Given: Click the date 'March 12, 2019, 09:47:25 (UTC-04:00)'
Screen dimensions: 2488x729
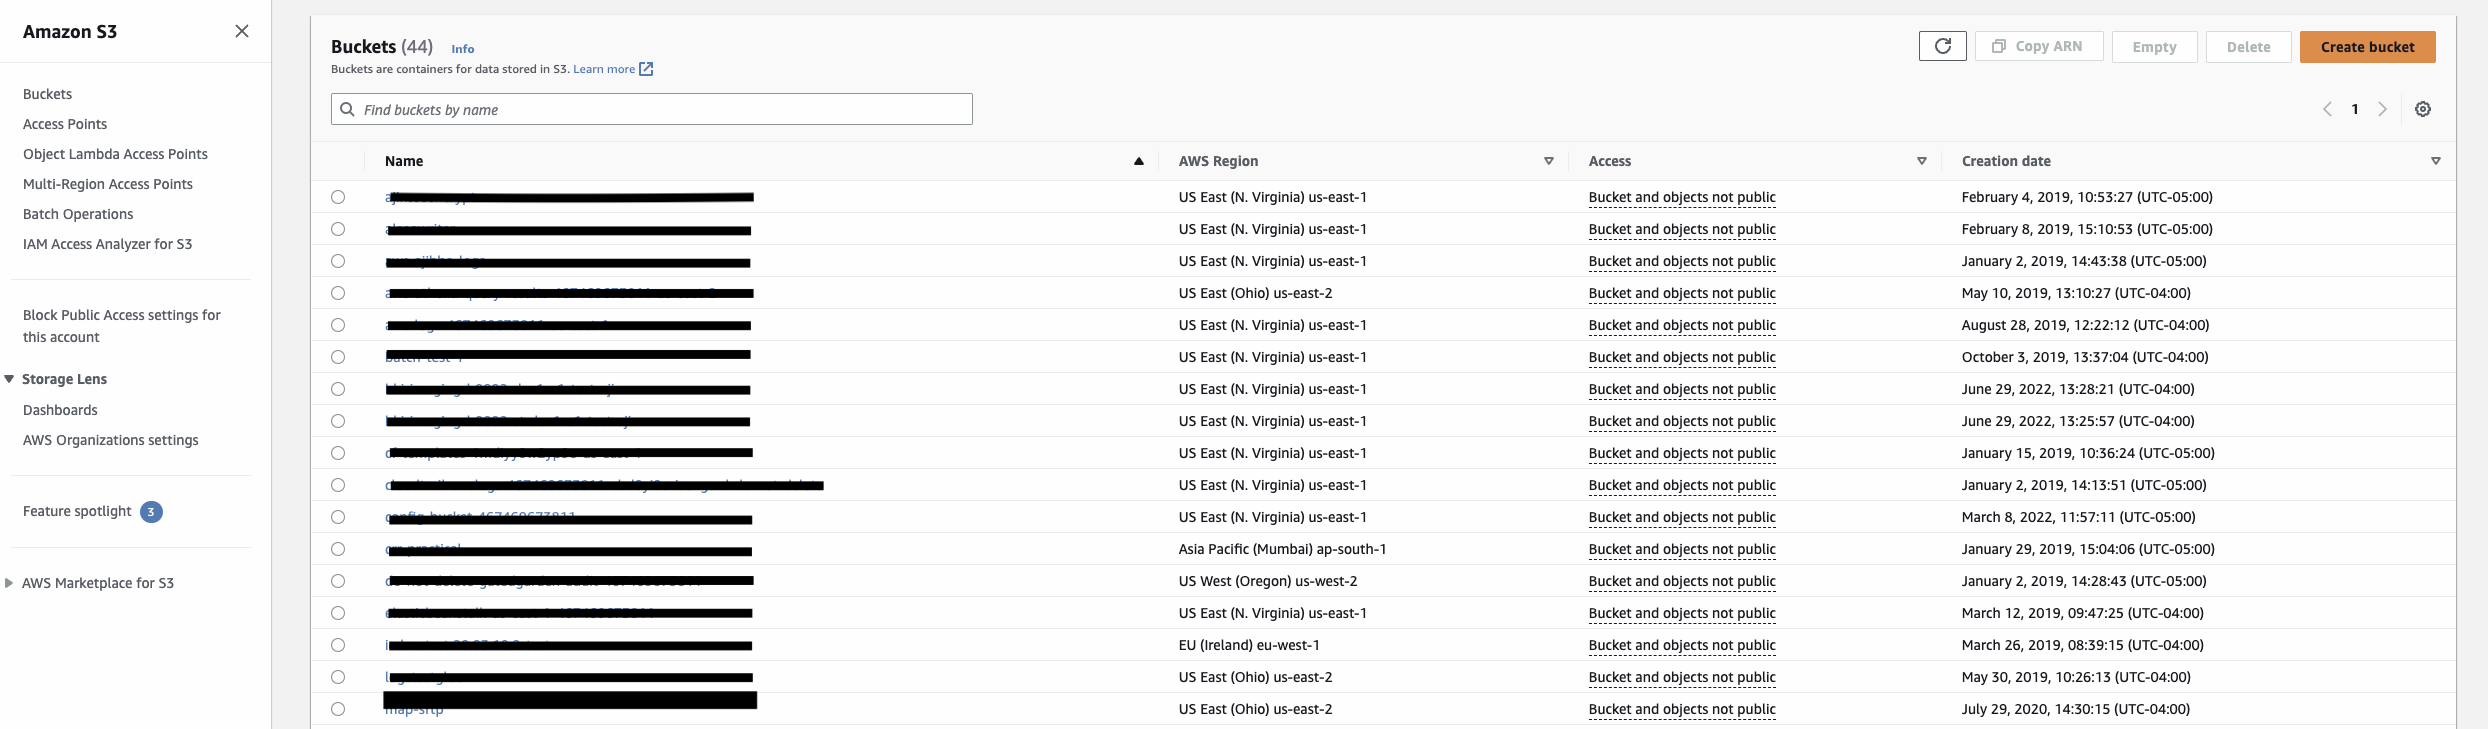Looking at the screenshot, I should click(x=2083, y=613).
